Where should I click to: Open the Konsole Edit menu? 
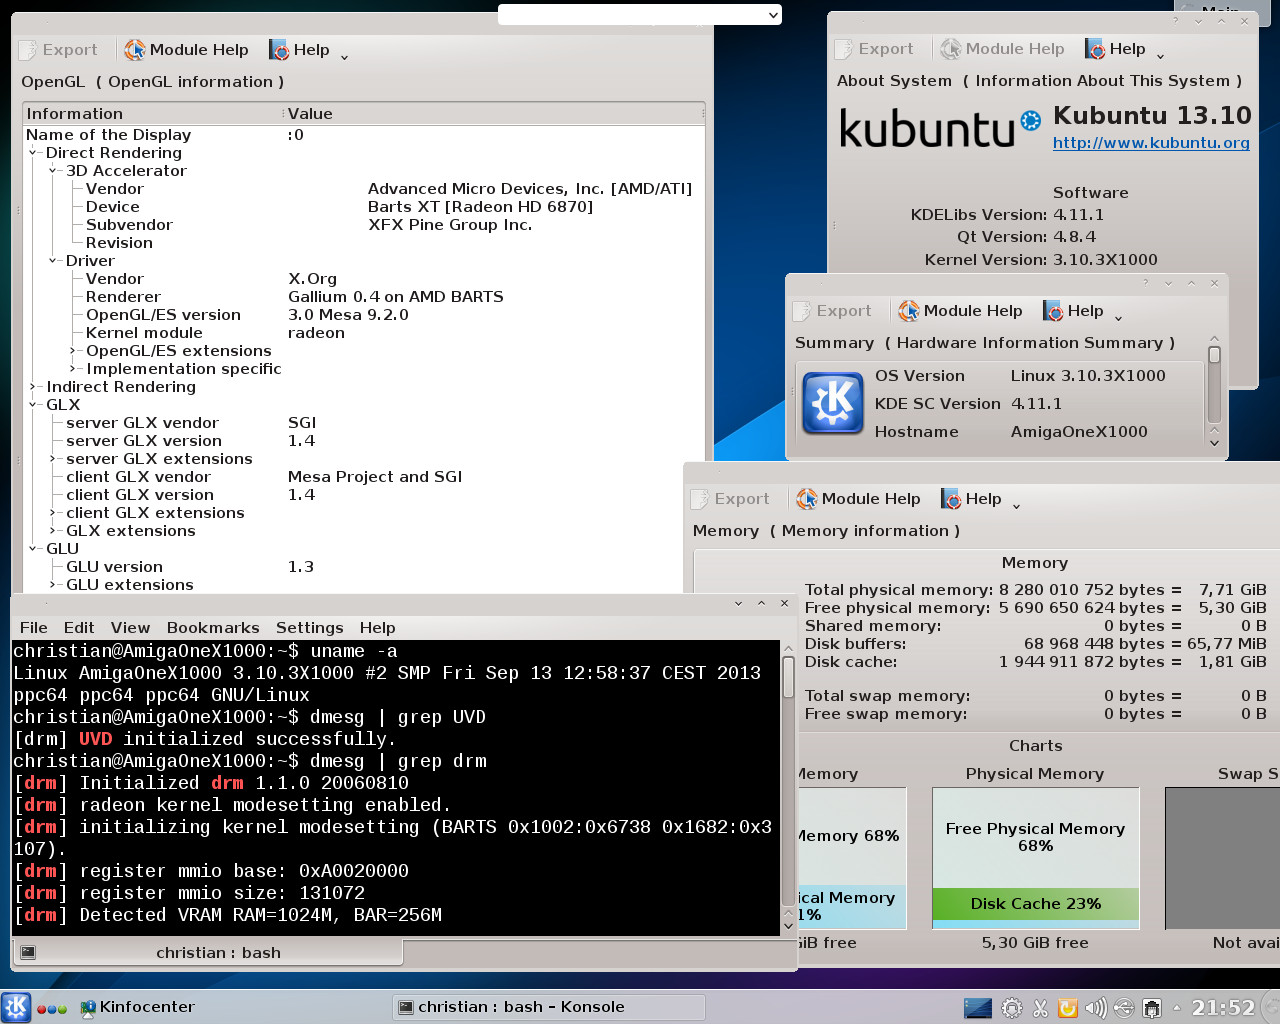(79, 628)
